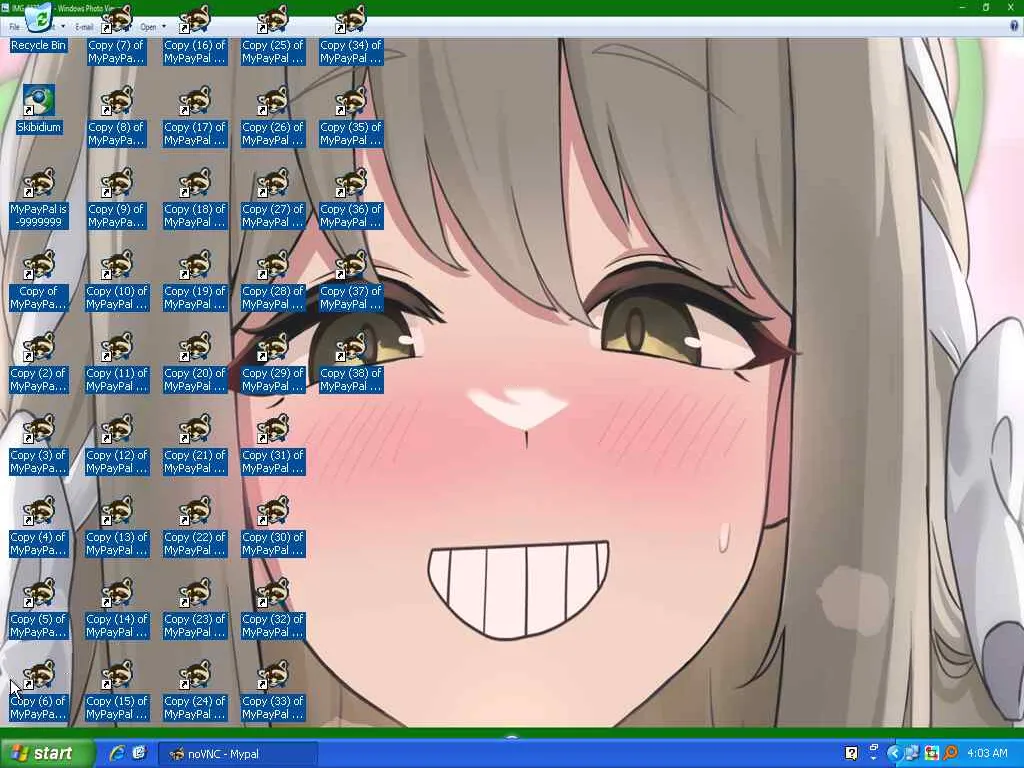The image size is (1024, 768).
Task: Open the E-mail menu item
Action: (84, 27)
